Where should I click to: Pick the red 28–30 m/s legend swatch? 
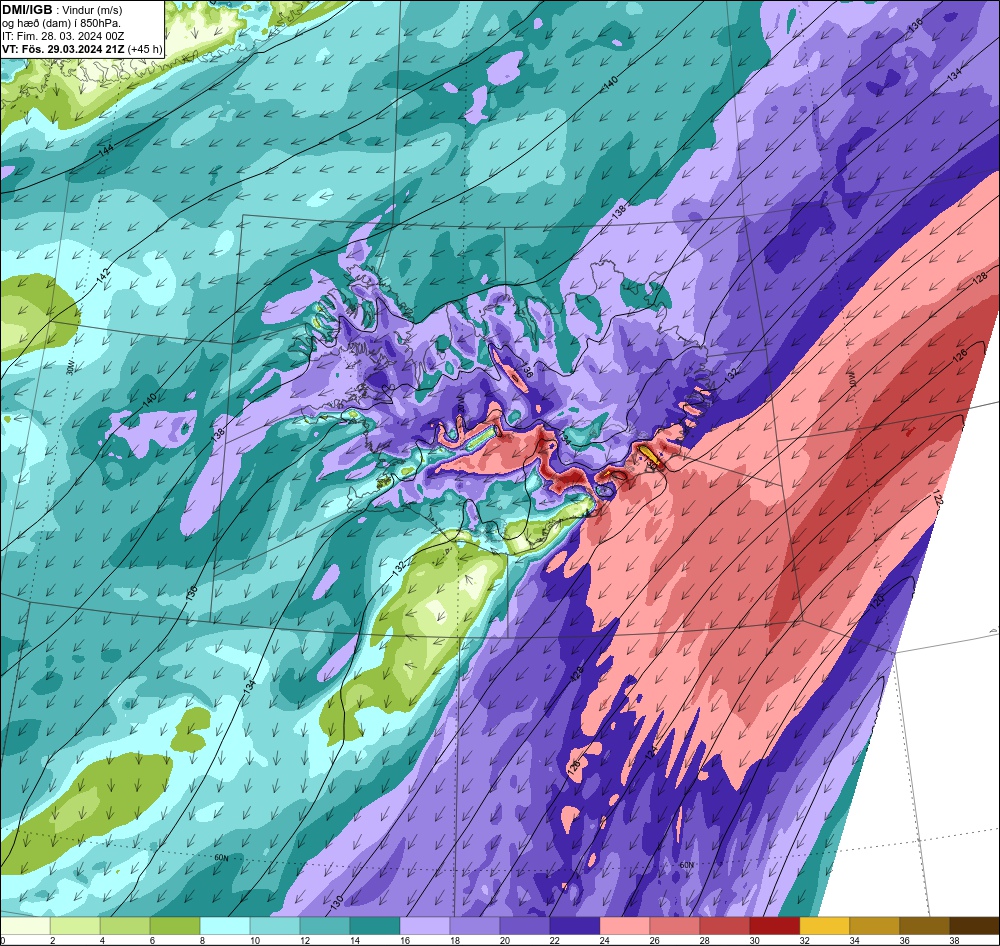point(724,926)
